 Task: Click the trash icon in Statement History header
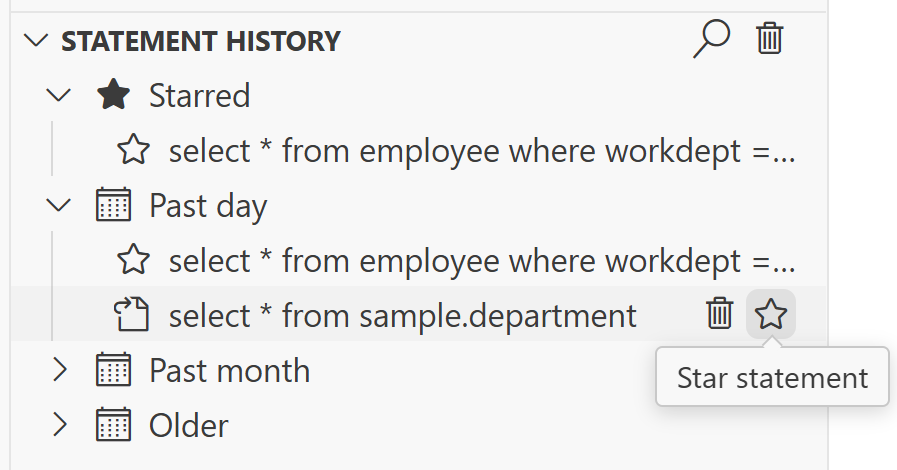click(769, 40)
